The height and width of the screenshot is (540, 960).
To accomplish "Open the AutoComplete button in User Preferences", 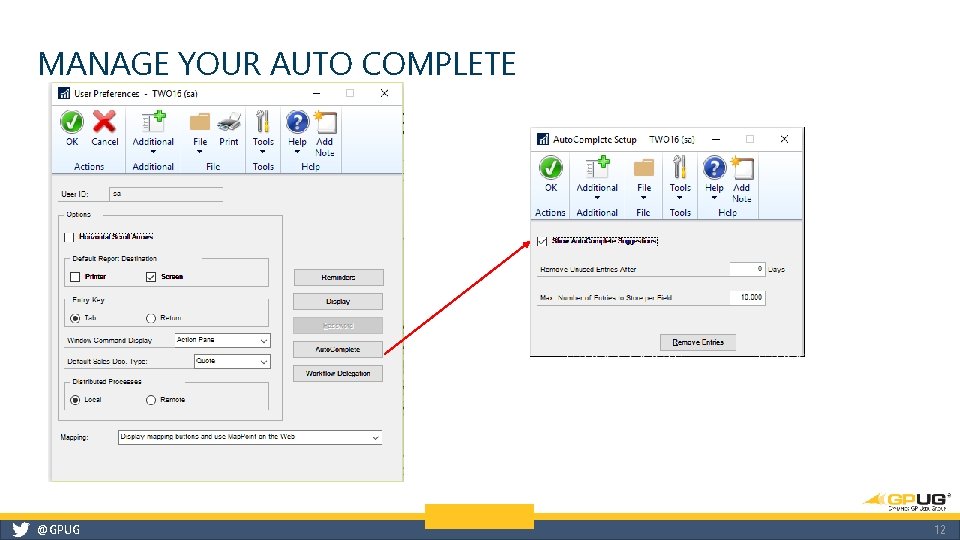I will 338,350.
